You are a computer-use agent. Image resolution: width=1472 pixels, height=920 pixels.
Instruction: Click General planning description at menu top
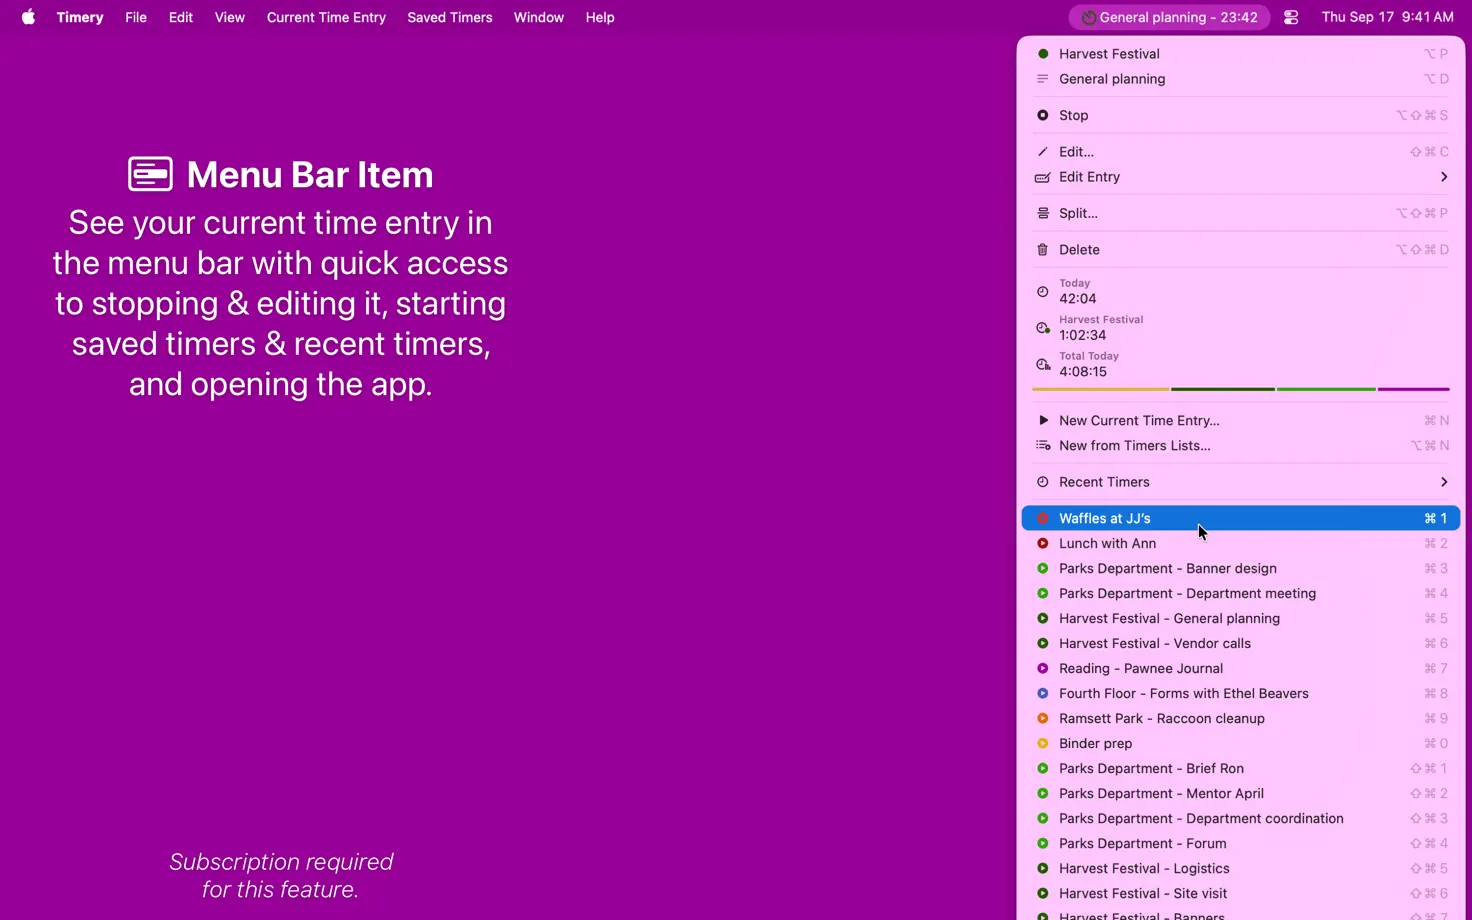[x=1241, y=79]
